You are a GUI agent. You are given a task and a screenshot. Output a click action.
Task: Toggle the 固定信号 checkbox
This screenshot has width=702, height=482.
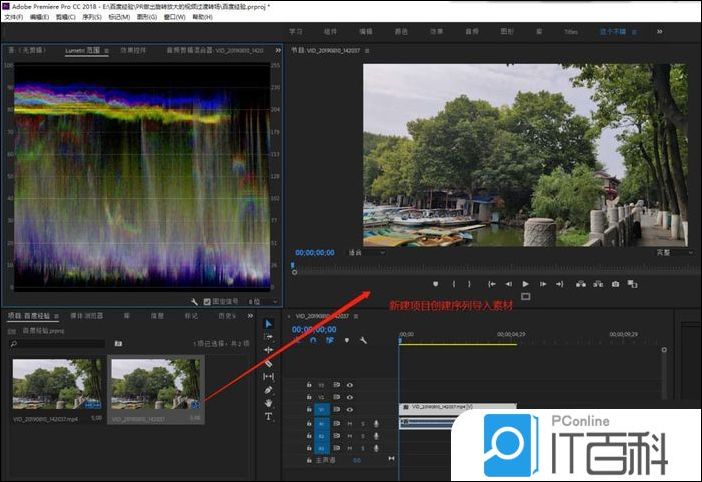click(x=207, y=300)
